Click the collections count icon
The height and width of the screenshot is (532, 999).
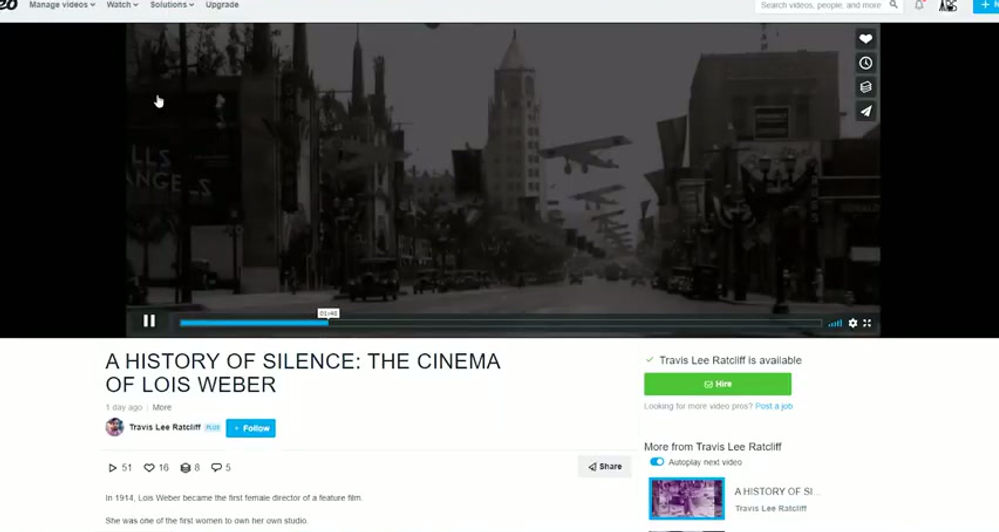click(185, 468)
